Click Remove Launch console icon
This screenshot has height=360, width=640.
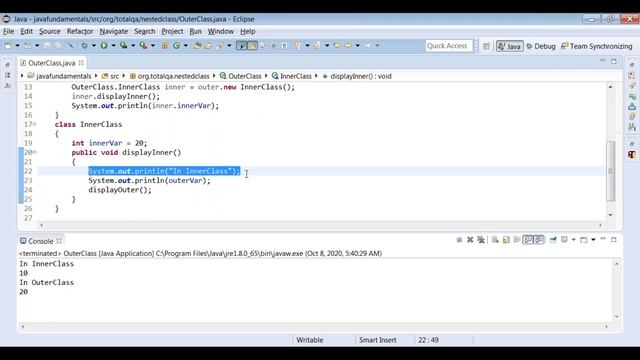(x=470, y=240)
